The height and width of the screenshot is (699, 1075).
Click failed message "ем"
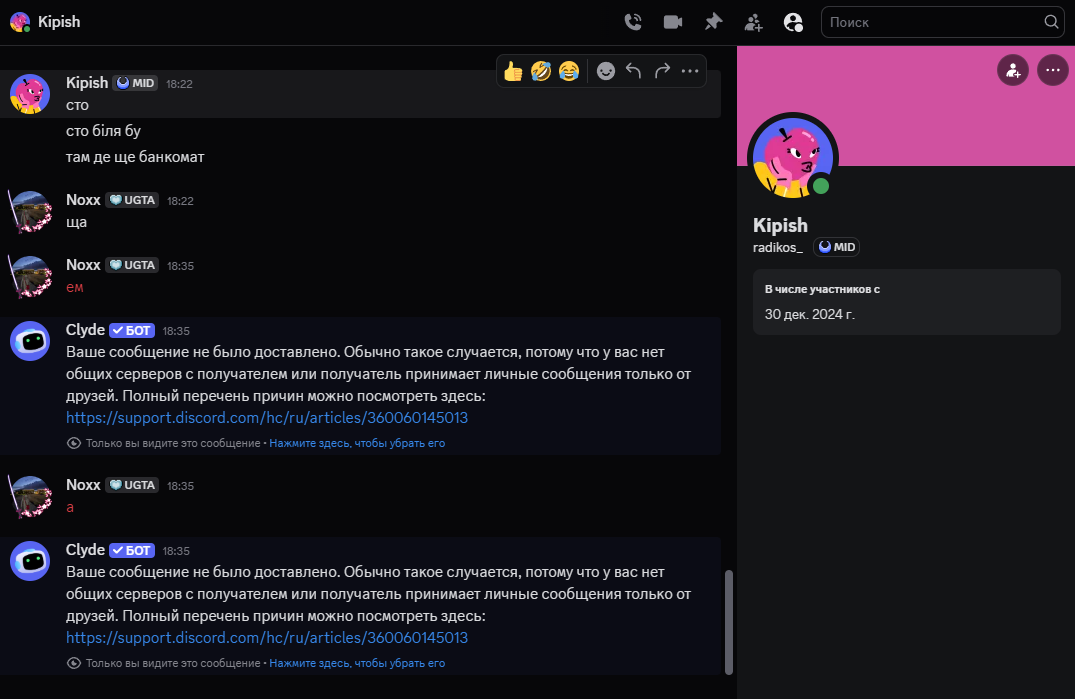pos(75,287)
